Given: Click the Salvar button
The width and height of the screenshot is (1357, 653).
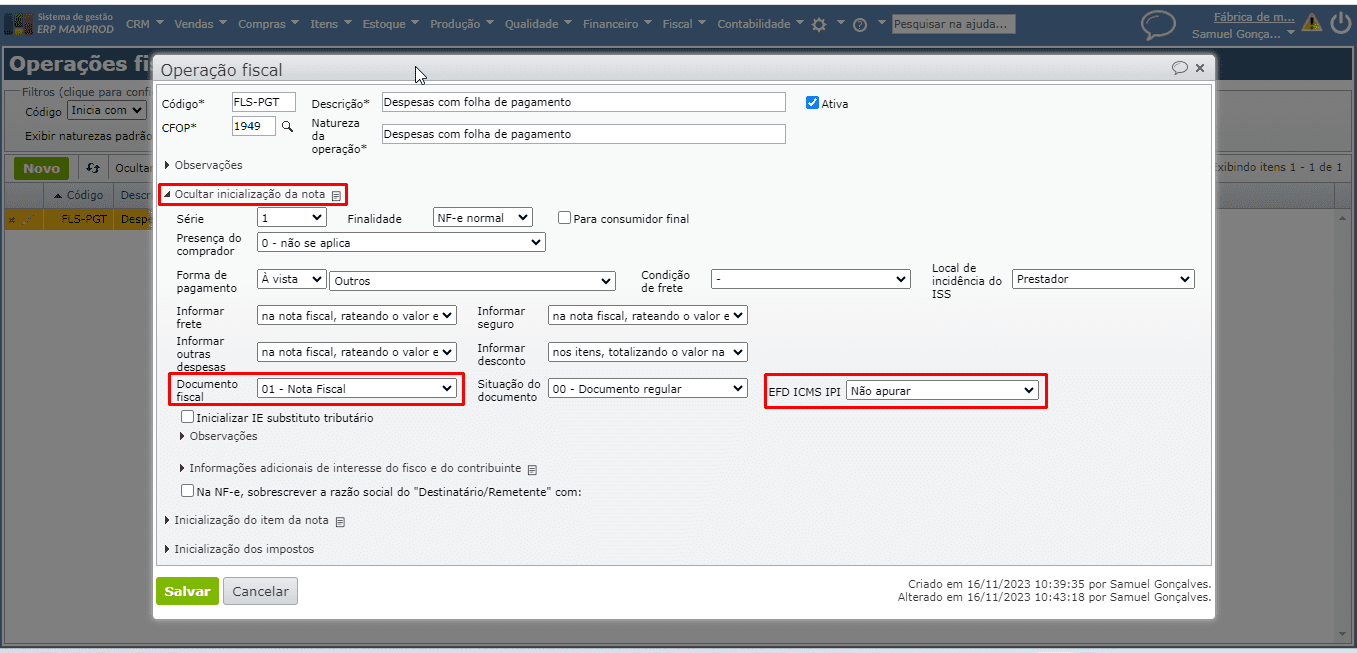Looking at the screenshot, I should pos(187,591).
